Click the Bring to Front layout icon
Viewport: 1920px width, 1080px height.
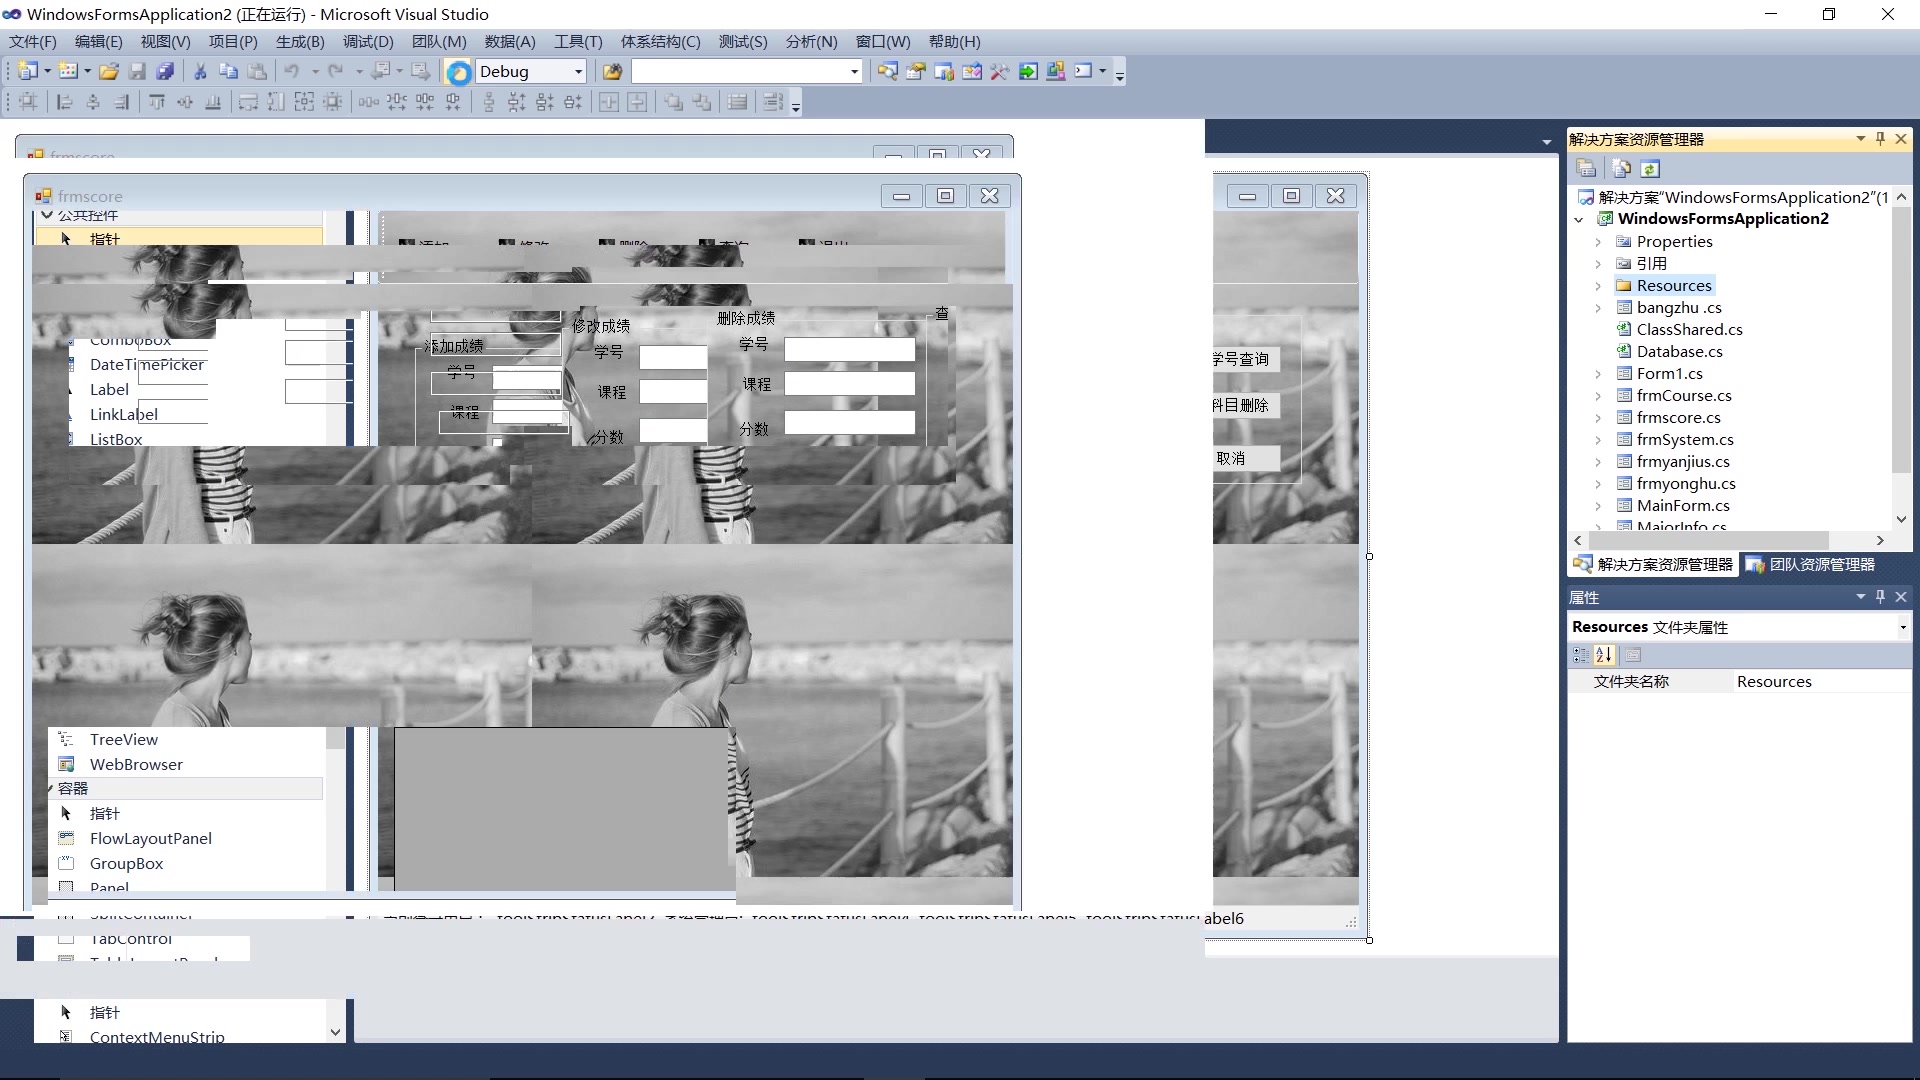click(x=674, y=102)
